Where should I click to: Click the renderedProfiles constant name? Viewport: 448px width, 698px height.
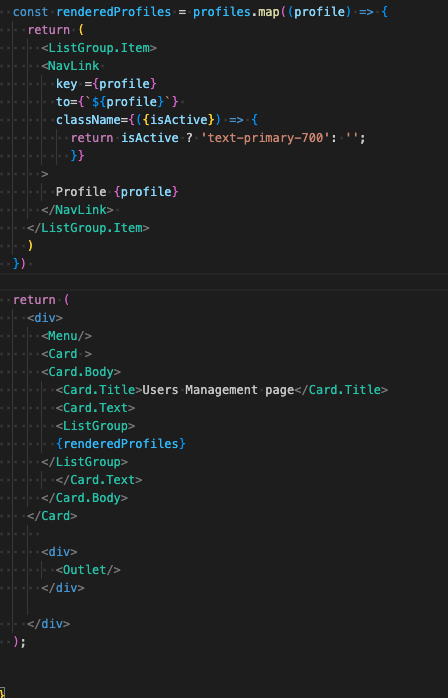(114, 12)
